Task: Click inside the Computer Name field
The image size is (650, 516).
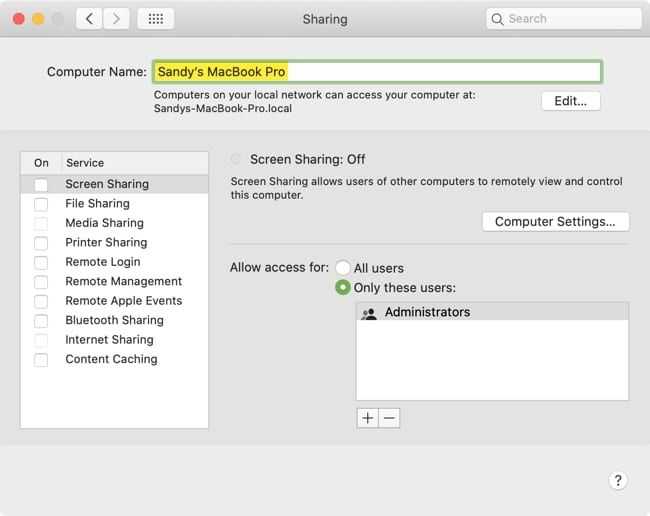Action: pyautogui.click(x=377, y=72)
